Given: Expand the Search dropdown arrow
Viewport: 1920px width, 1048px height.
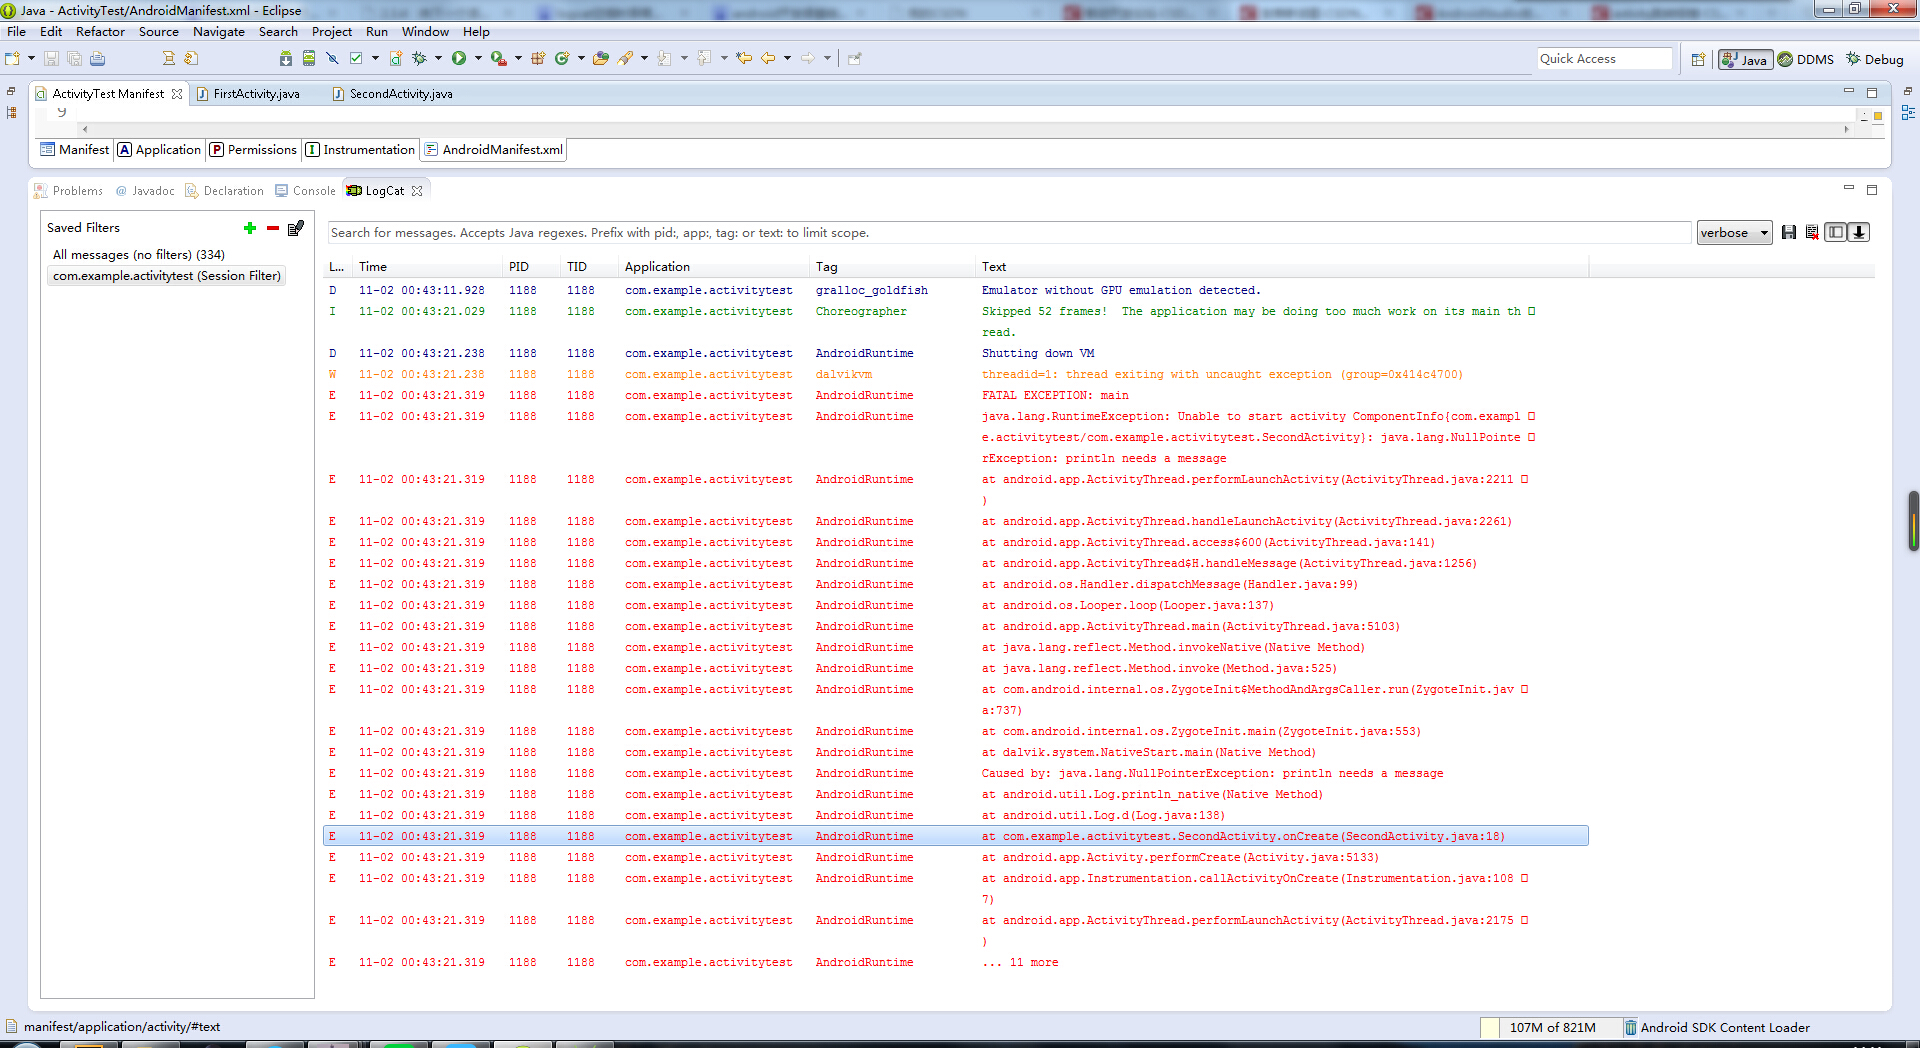Looking at the screenshot, I should [x=644, y=59].
